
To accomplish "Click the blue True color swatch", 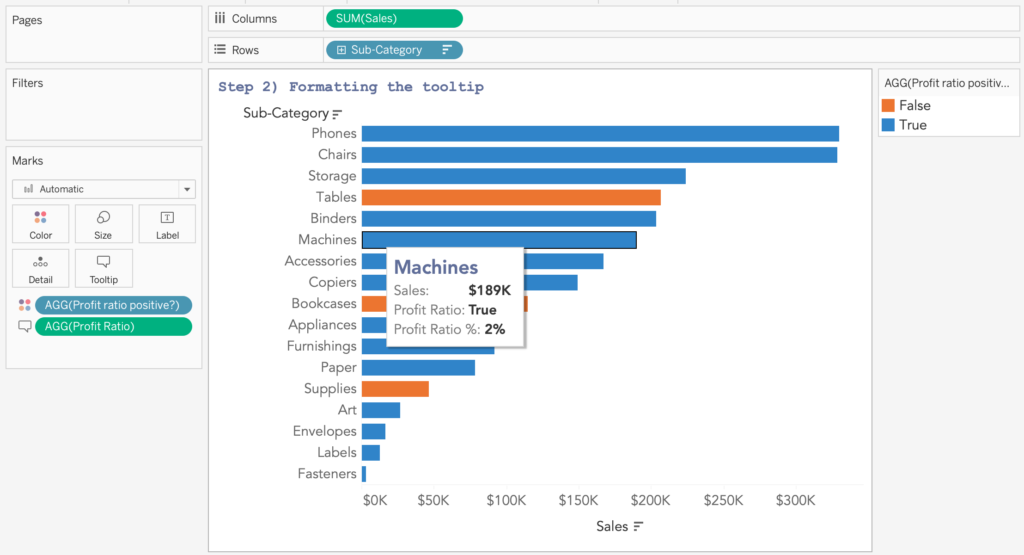I will pos(888,125).
